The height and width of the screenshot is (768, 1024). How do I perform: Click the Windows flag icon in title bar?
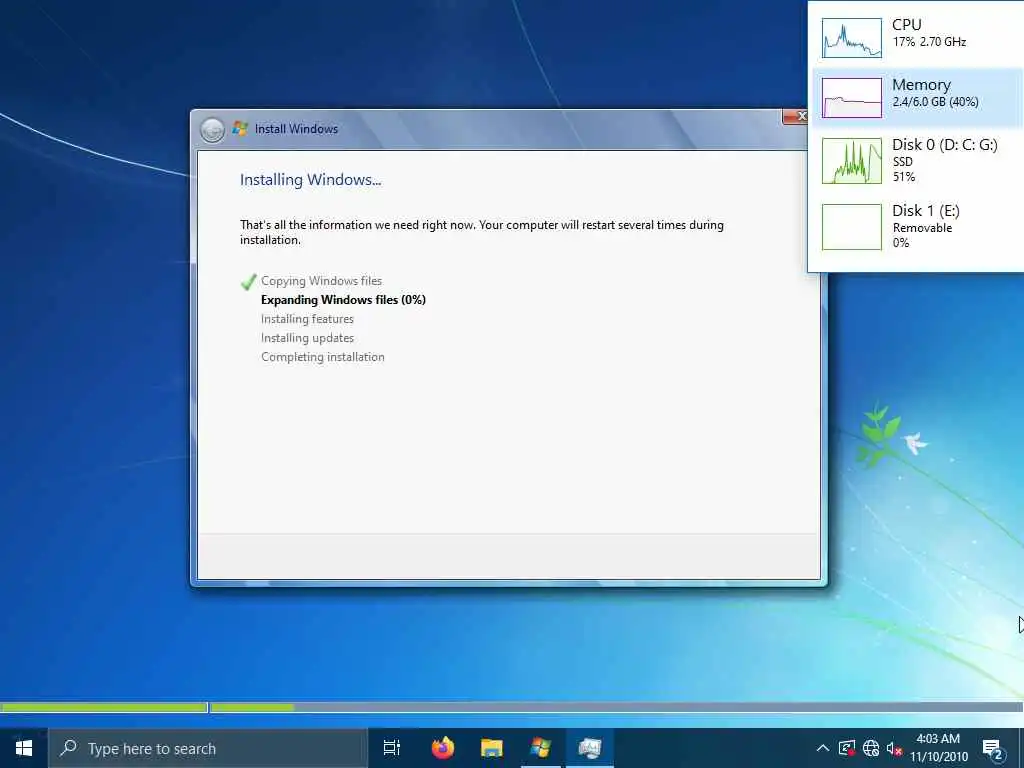[240, 129]
